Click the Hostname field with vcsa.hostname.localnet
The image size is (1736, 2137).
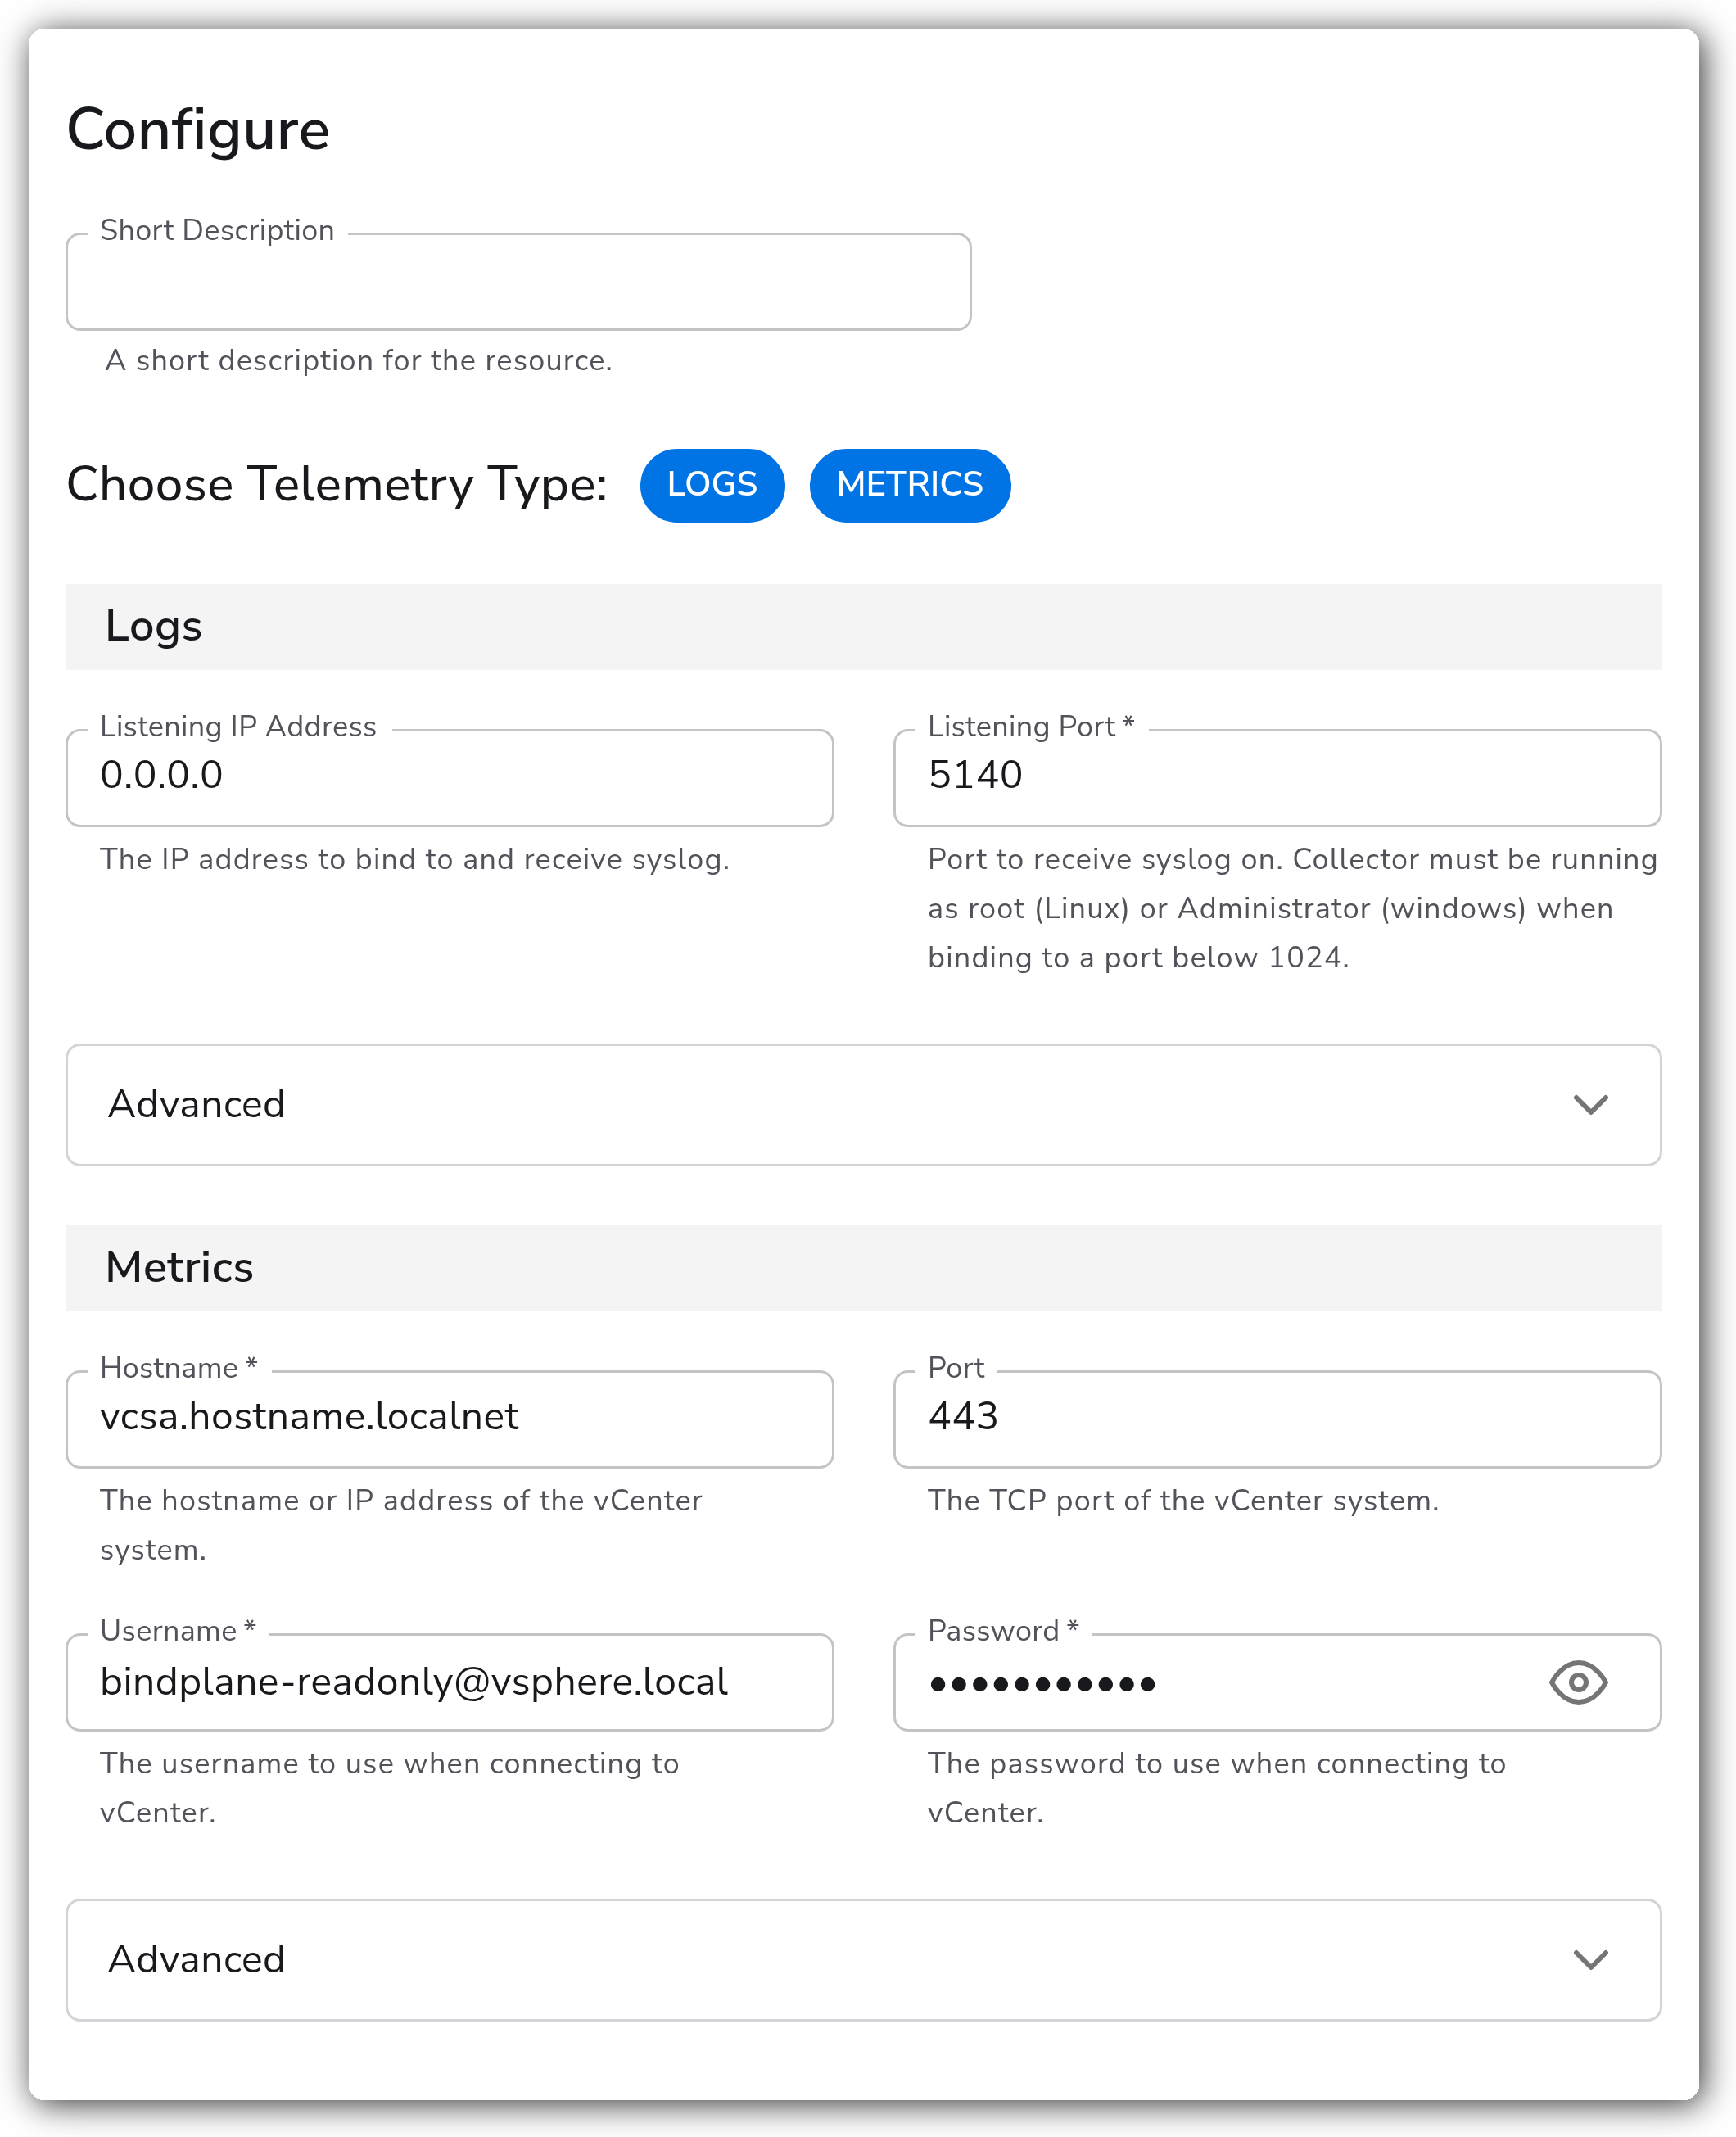[x=450, y=1419]
